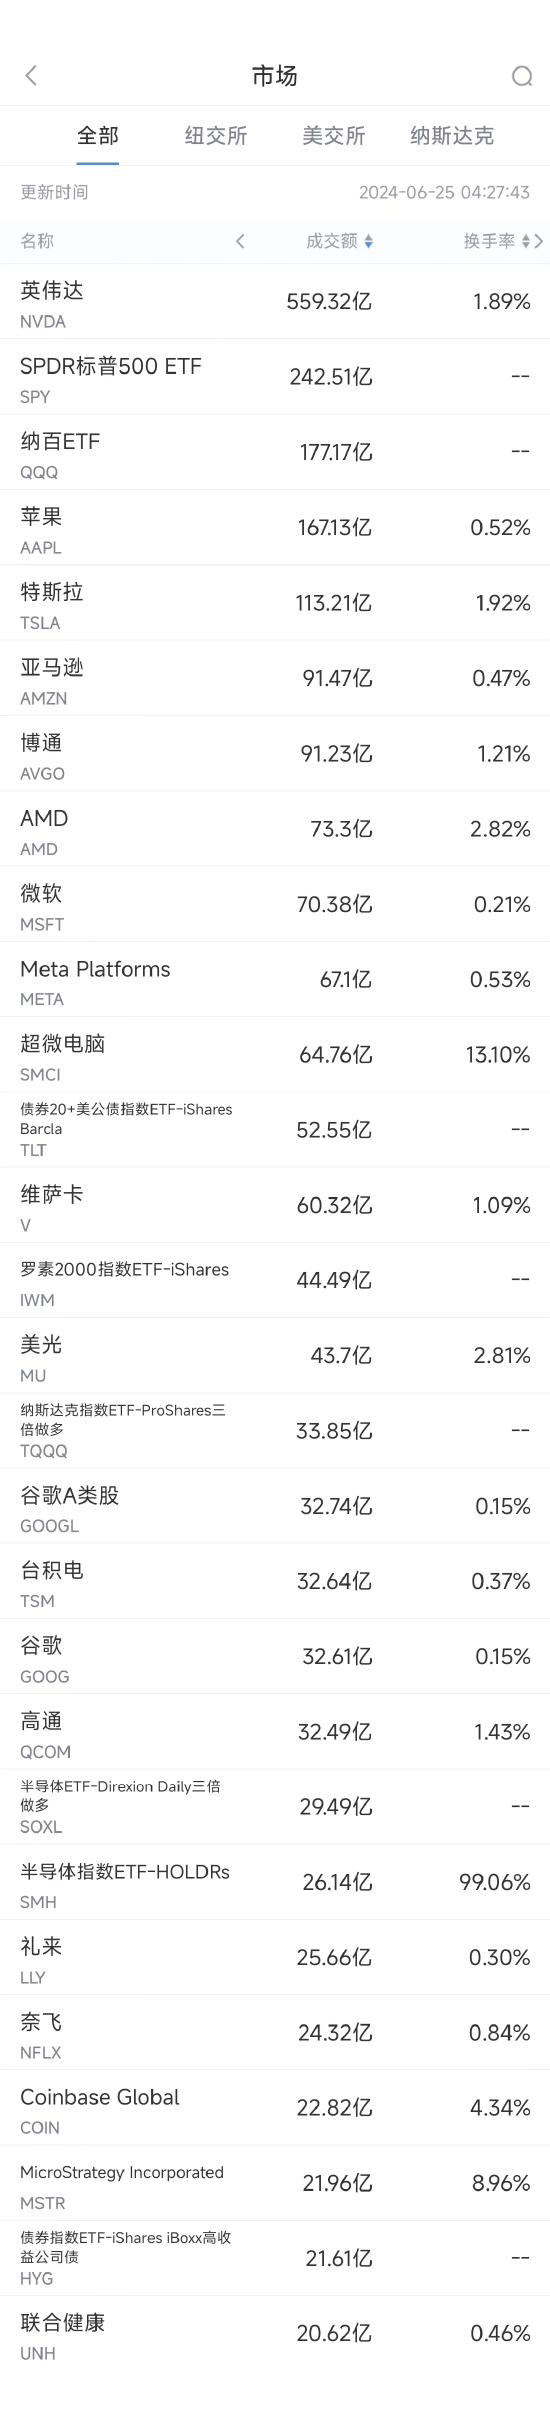The width and height of the screenshot is (550, 2425).
Task: Switch to the 纽交所 tab
Action: coord(216,136)
